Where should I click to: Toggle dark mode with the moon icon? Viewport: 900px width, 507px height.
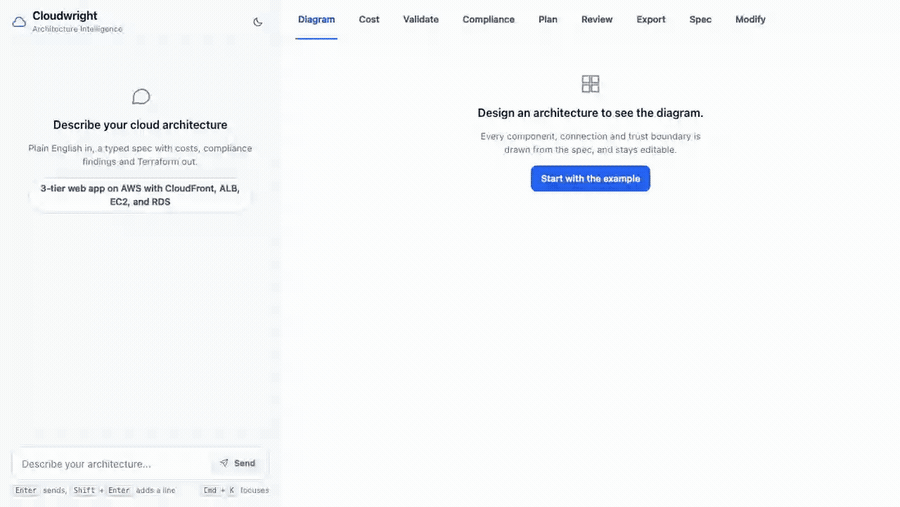pos(258,22)
